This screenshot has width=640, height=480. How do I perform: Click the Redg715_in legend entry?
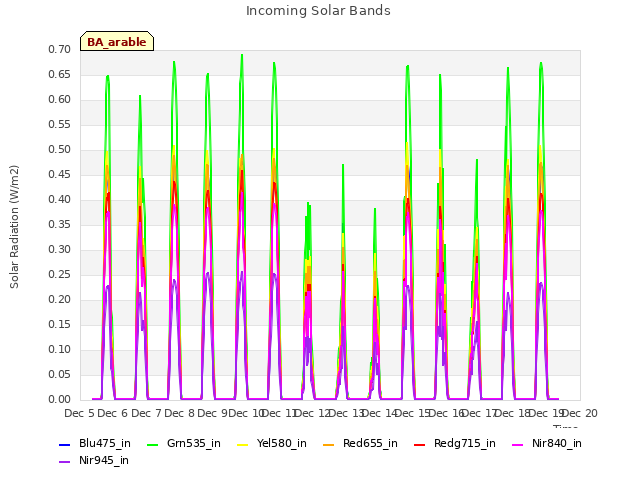click(x=455, y=443)
